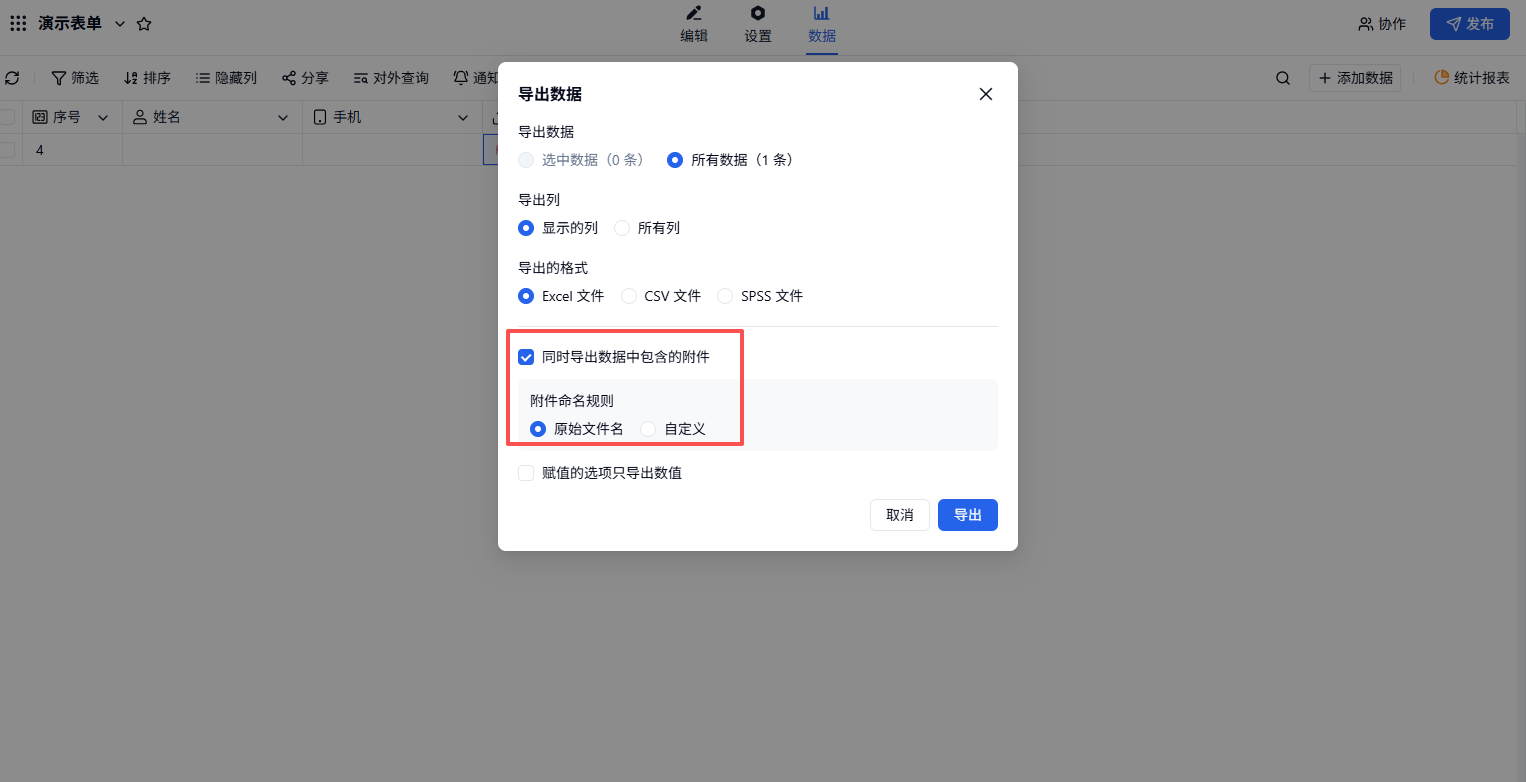Open the apps grid icon

[18, 24]
